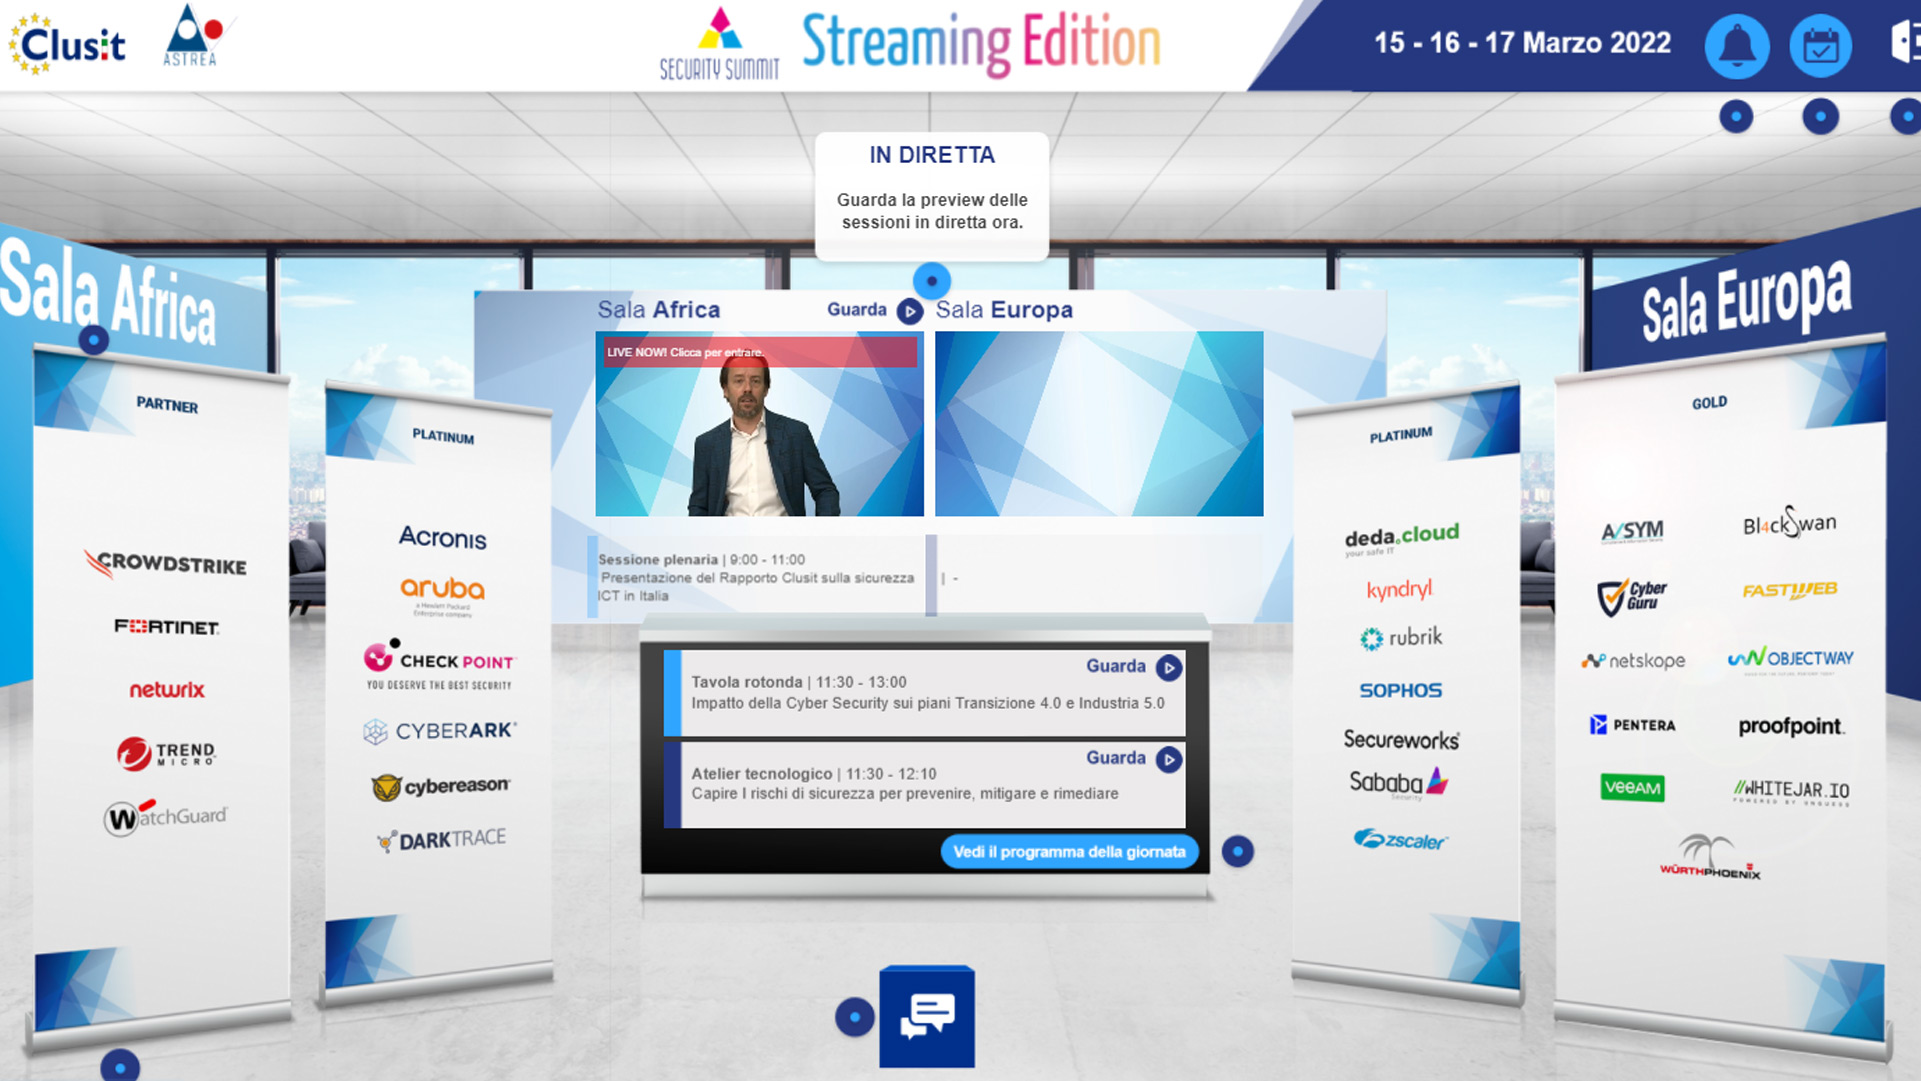Open the chat messages icon
Image resolution: width=1921 pixels, height=1081 pixels.
[927, 1016]
